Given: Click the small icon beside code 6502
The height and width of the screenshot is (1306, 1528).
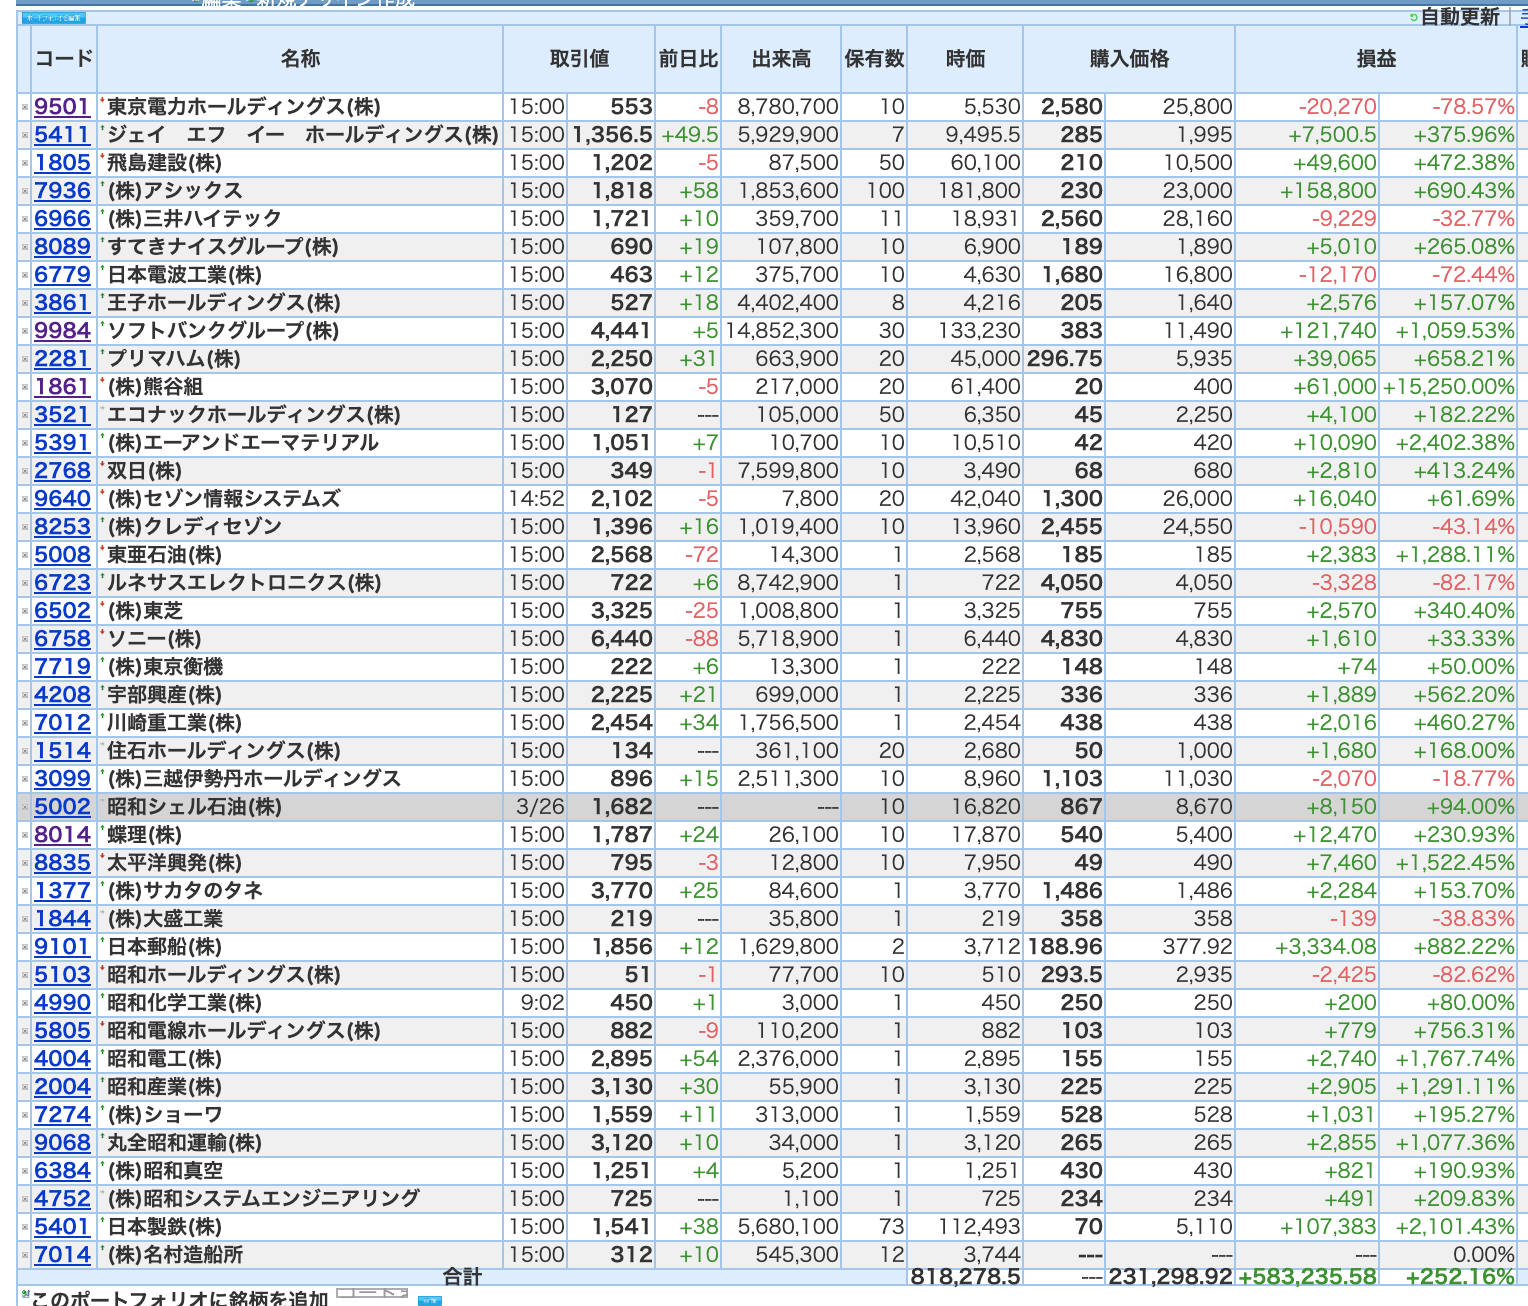Looking at the screenshot, I should (x=25, y=611).
